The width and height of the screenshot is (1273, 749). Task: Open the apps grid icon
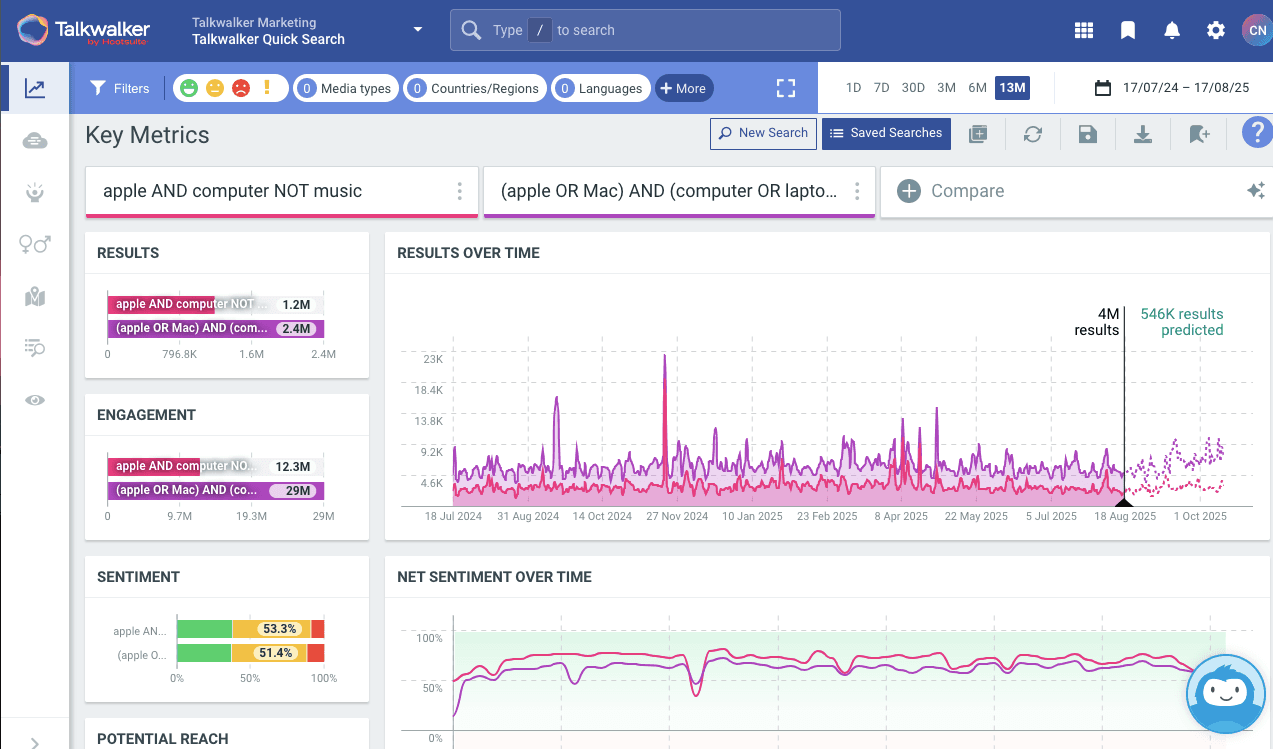pyautogui.click(x=1084, y=31)
